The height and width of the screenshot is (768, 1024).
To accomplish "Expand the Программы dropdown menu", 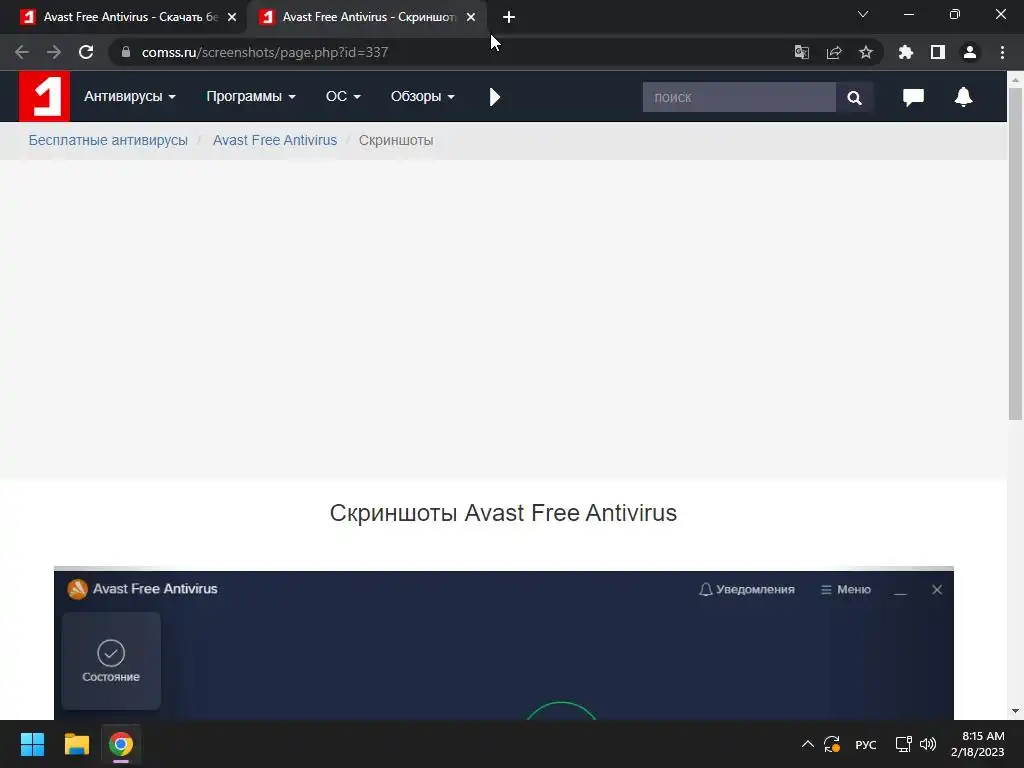I will 251,97.
